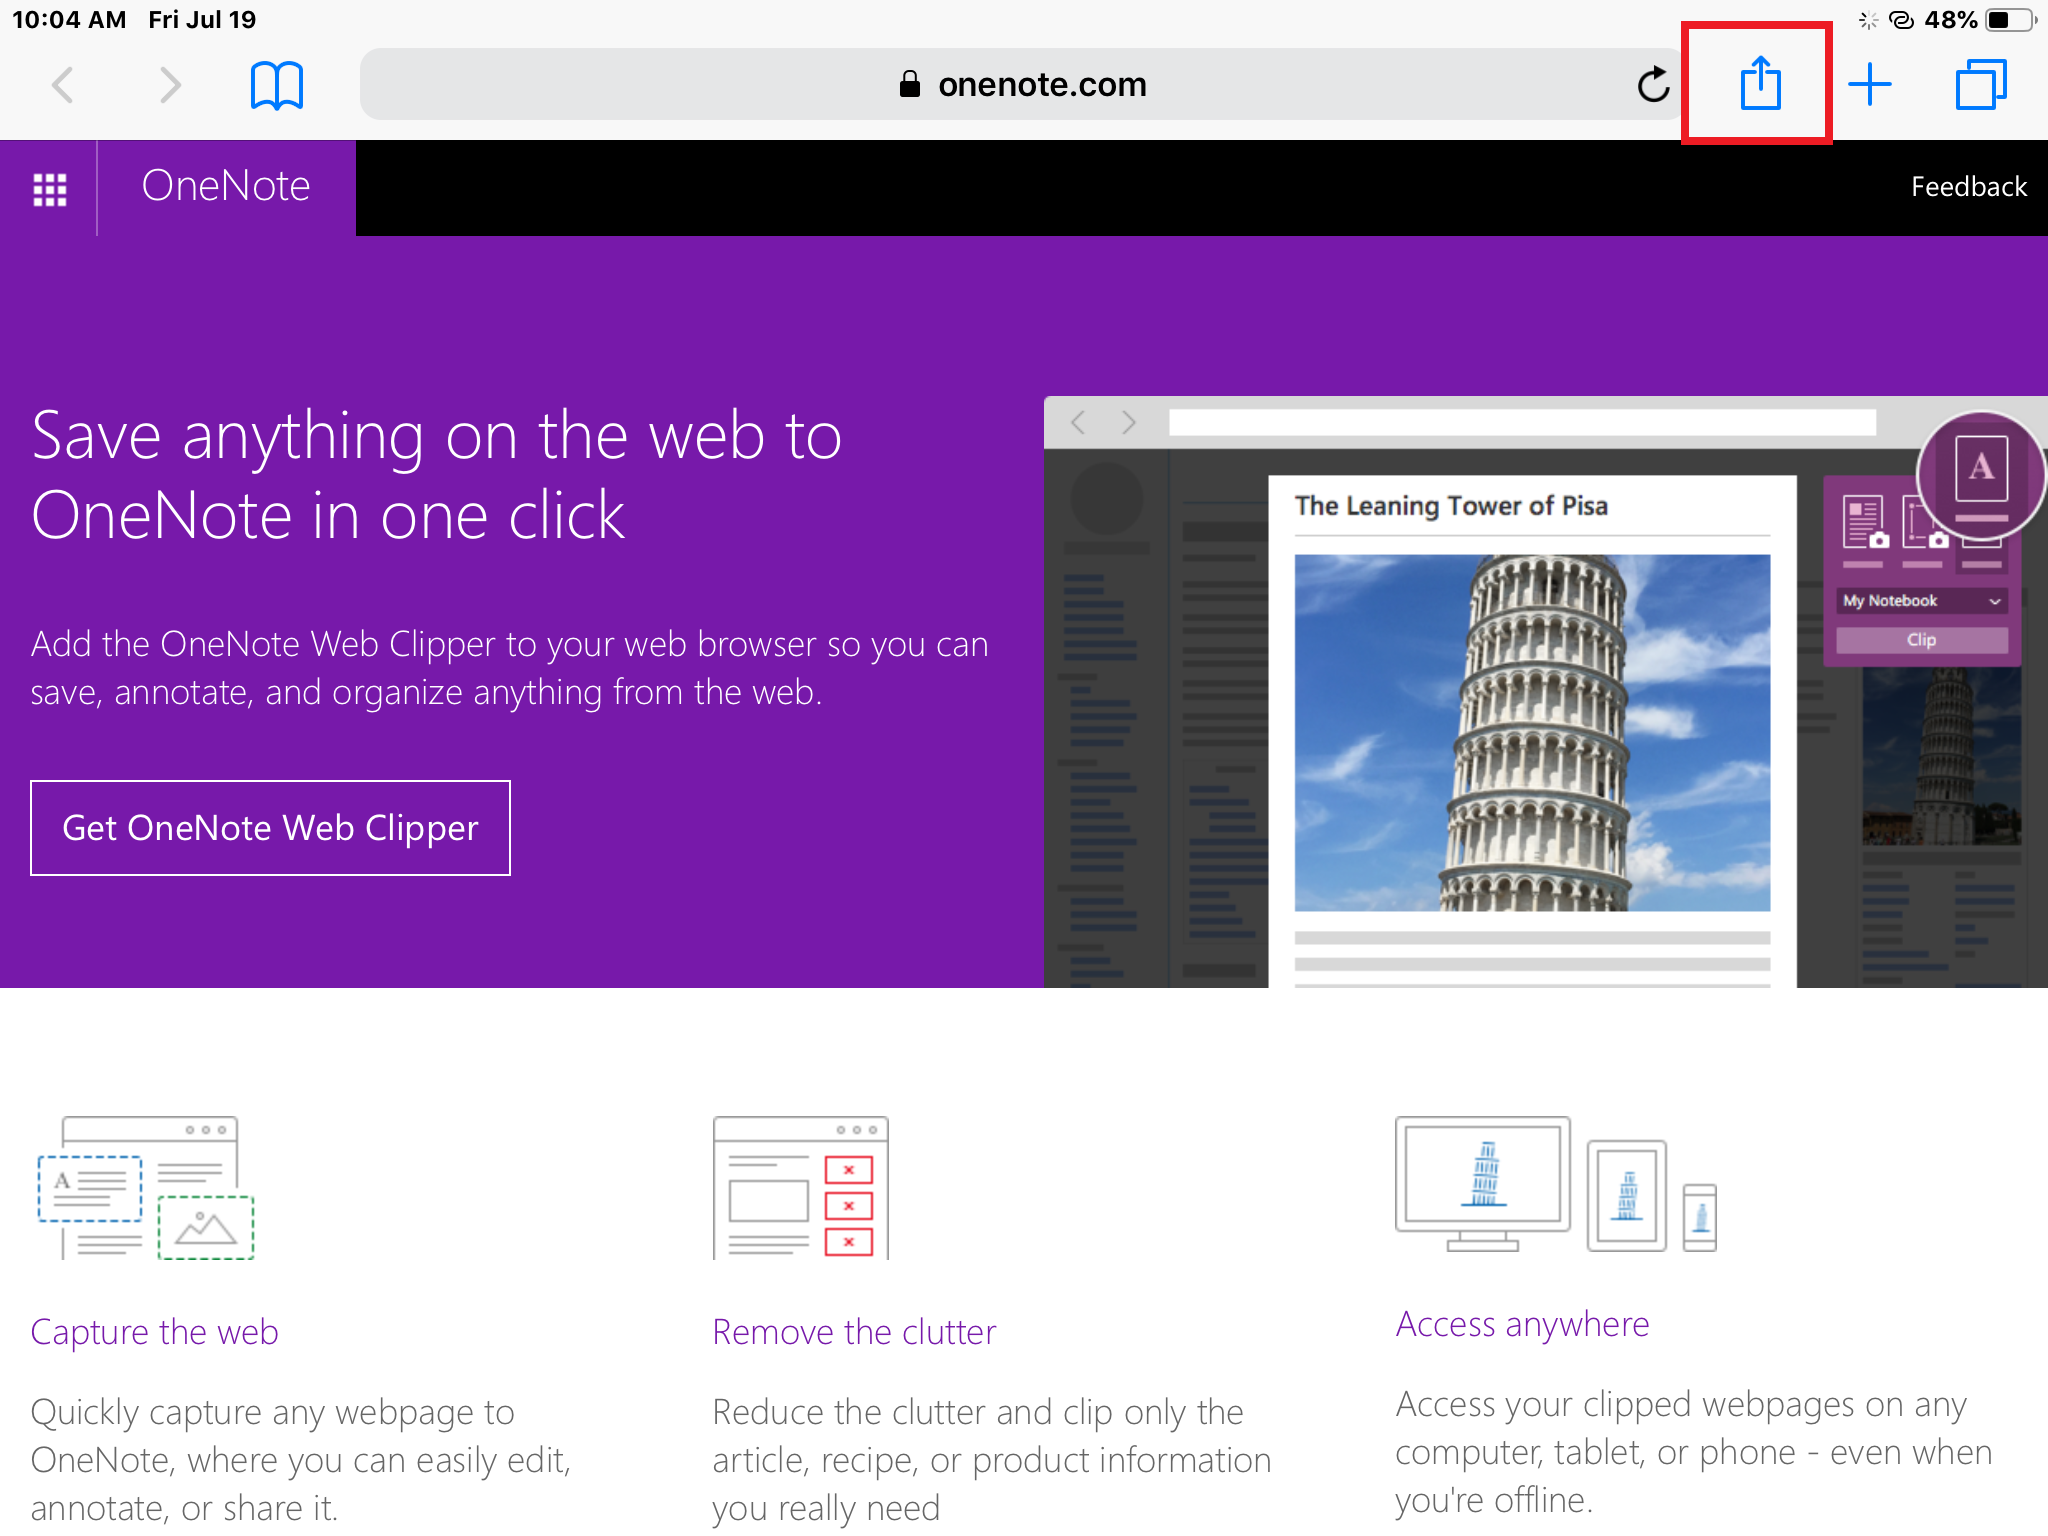Open the Office app launcher grid

[49, 188]
